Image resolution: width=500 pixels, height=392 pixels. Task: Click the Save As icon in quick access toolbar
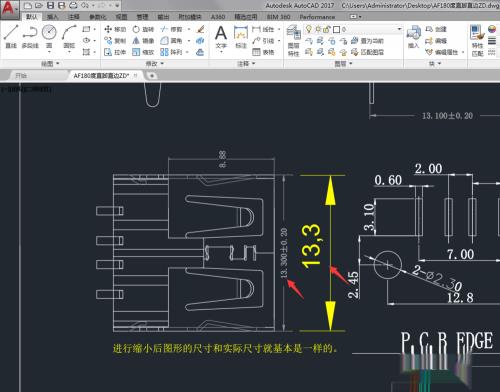pos(61,5)
